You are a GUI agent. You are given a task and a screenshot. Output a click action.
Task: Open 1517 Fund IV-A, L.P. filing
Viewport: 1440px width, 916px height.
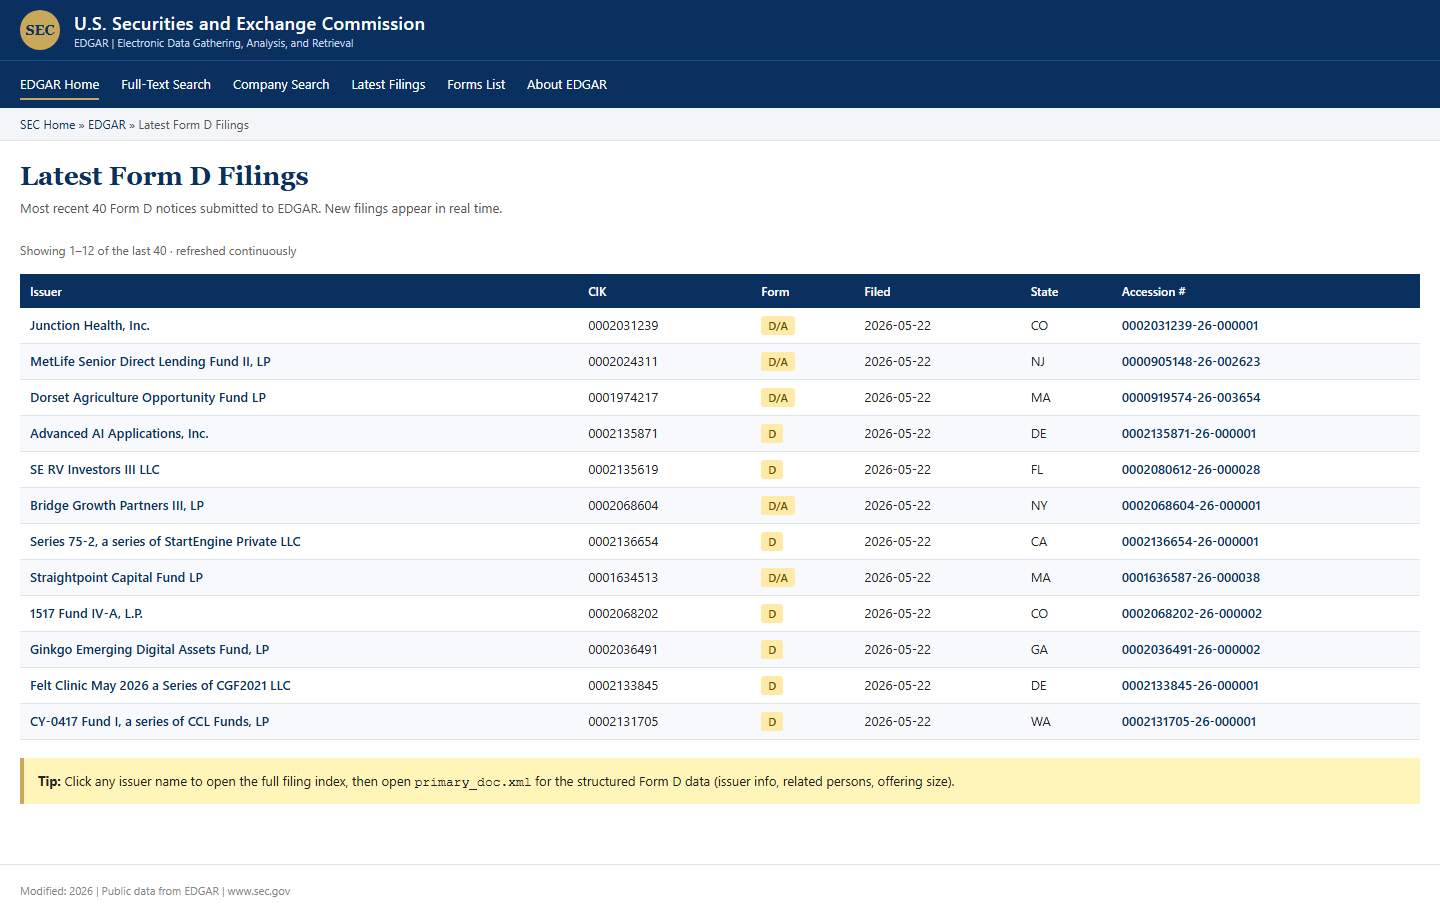[x=86, y=614]
